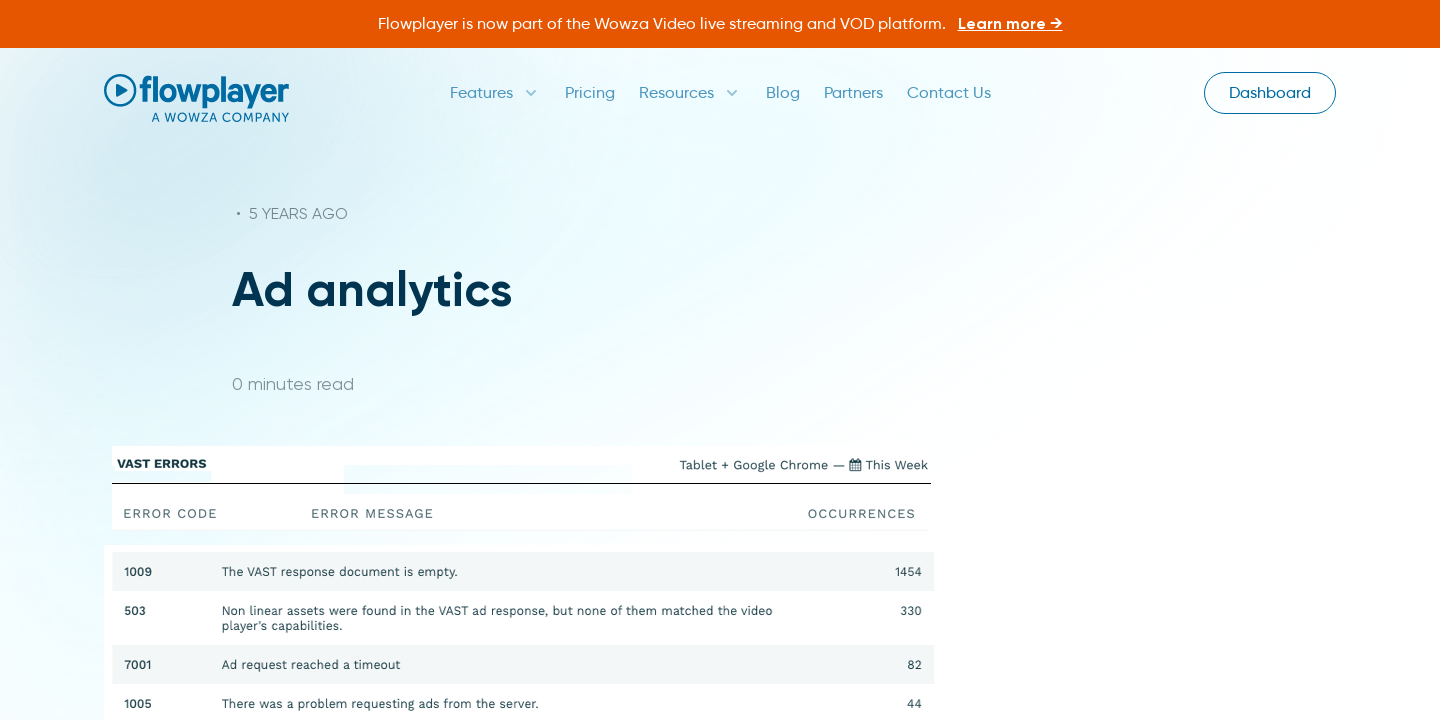Click the VAST ERRORS panel header label
Viewport: 1440px width, 720px height.
161,463
